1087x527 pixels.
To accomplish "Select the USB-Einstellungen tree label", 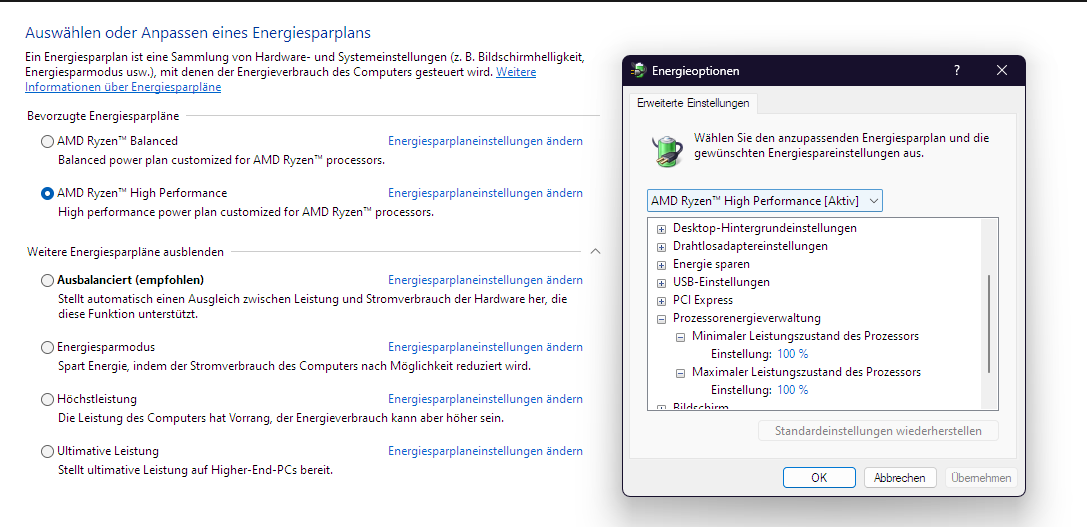I will tap(721, 282).
